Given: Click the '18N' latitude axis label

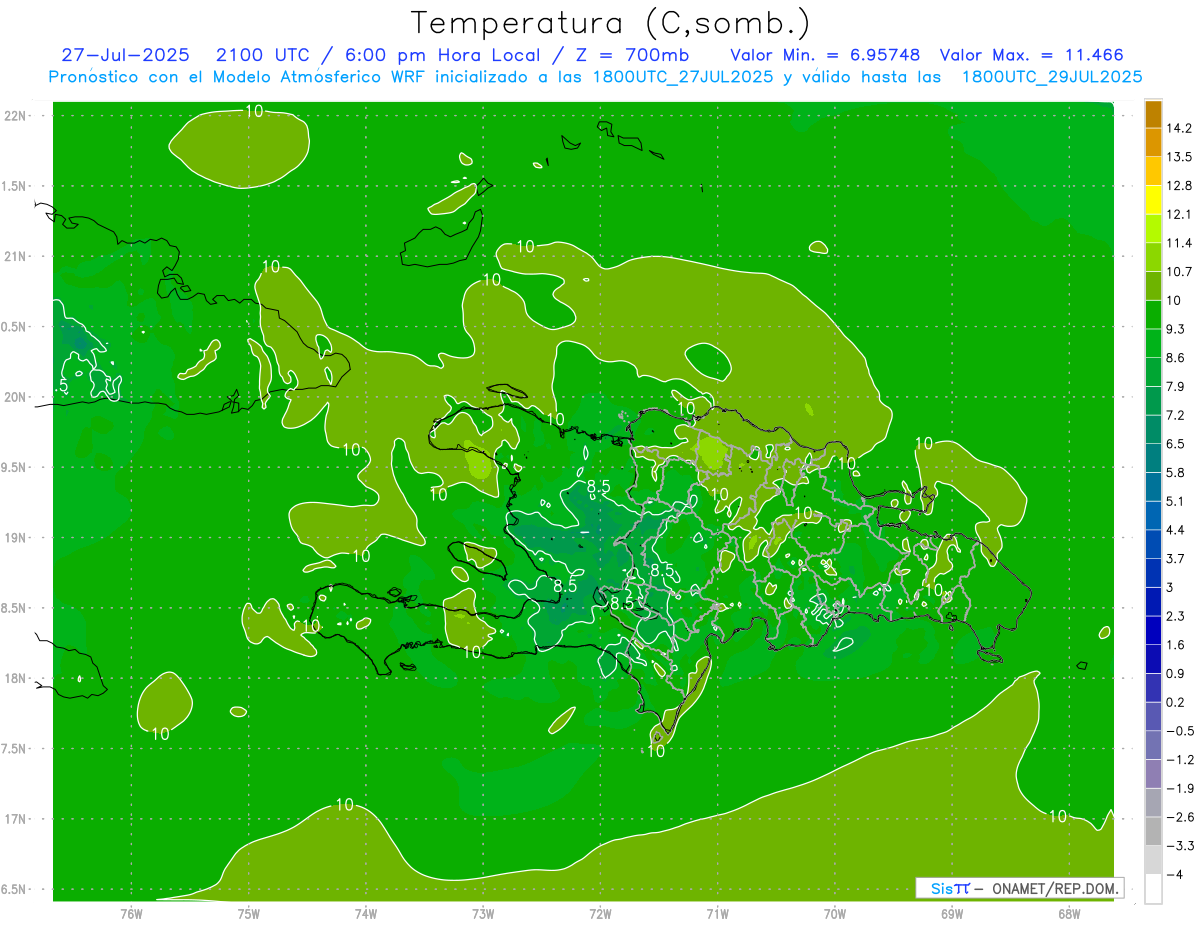Looking at the screenshot, I should point(17,679).
